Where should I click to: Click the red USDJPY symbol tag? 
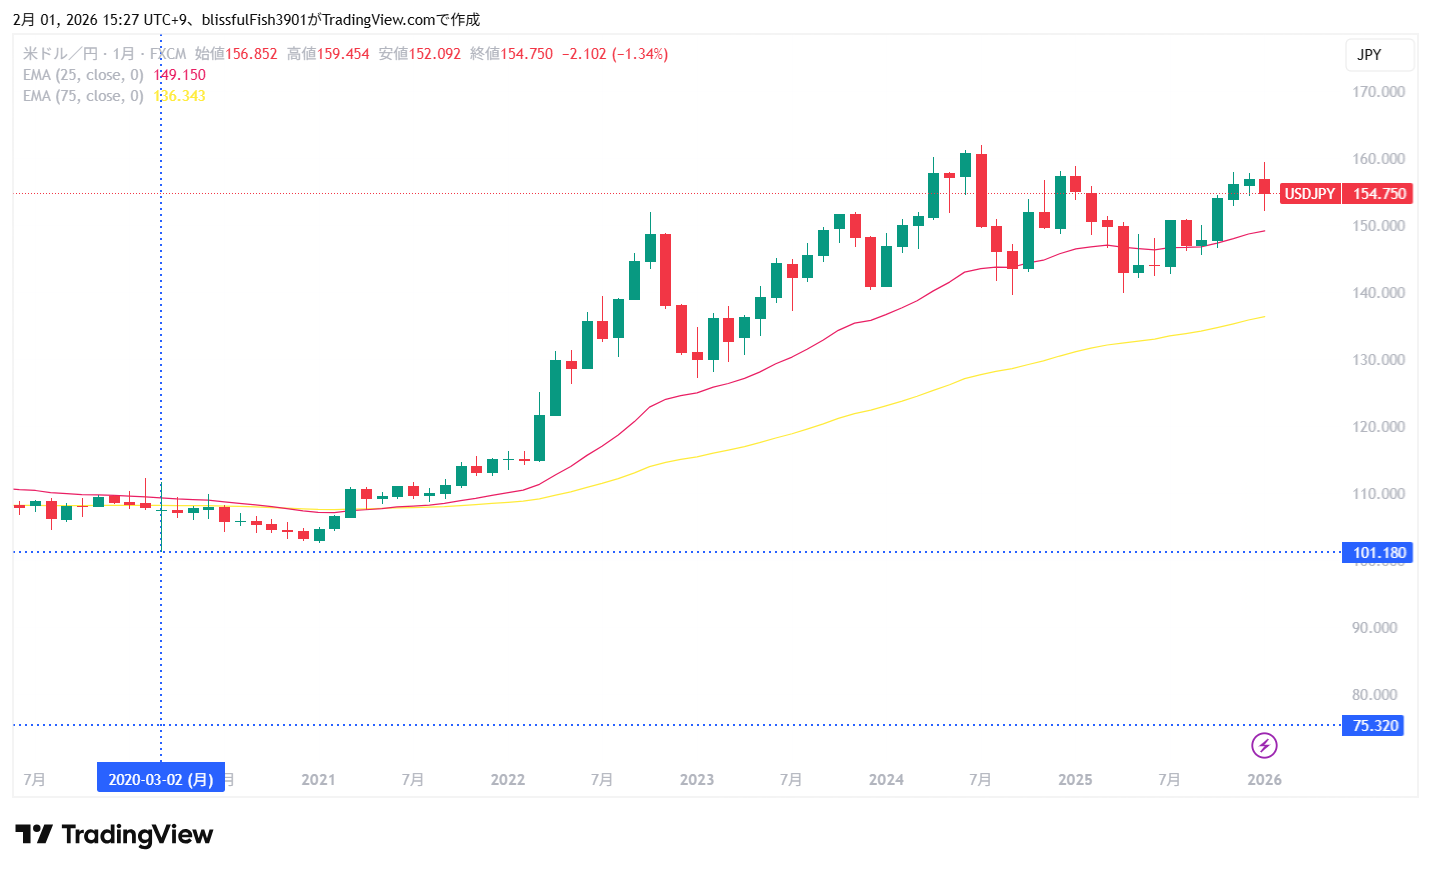(x=1309, y=194)
